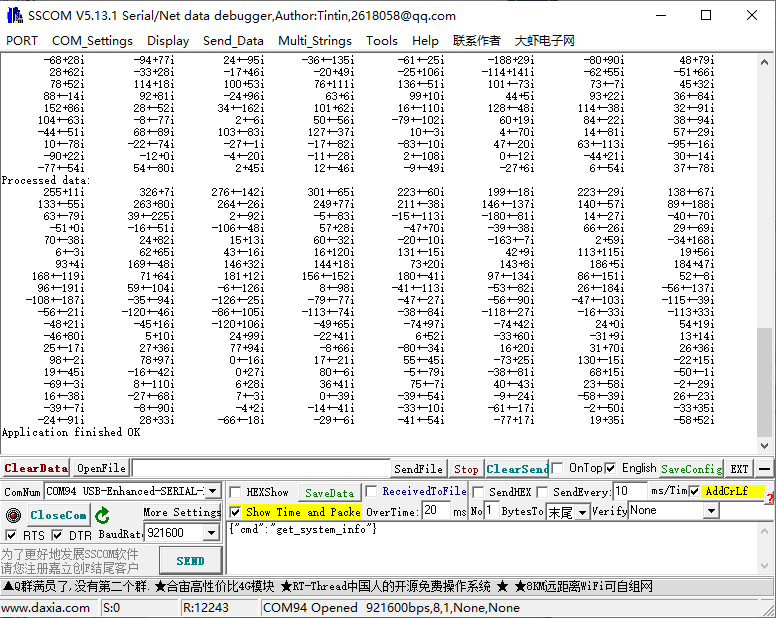Click the red record indicator beside CloseCom

13,515
